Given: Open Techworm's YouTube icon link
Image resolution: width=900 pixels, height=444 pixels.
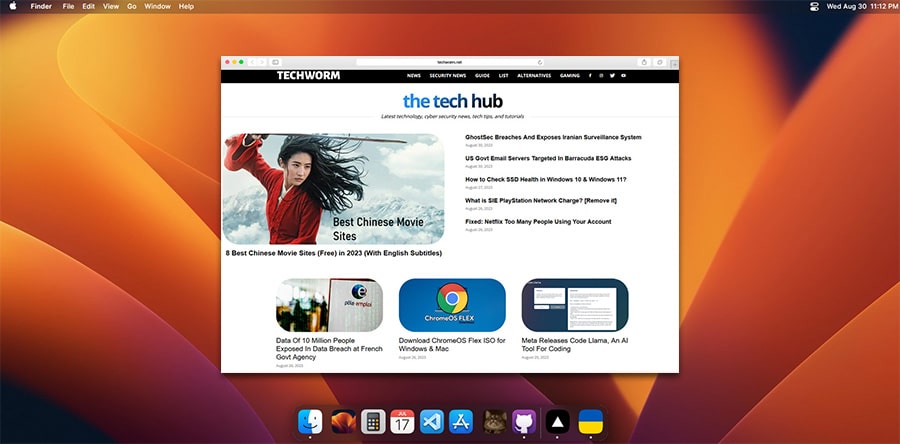Looking at the screenshot, I should [623, 76].
